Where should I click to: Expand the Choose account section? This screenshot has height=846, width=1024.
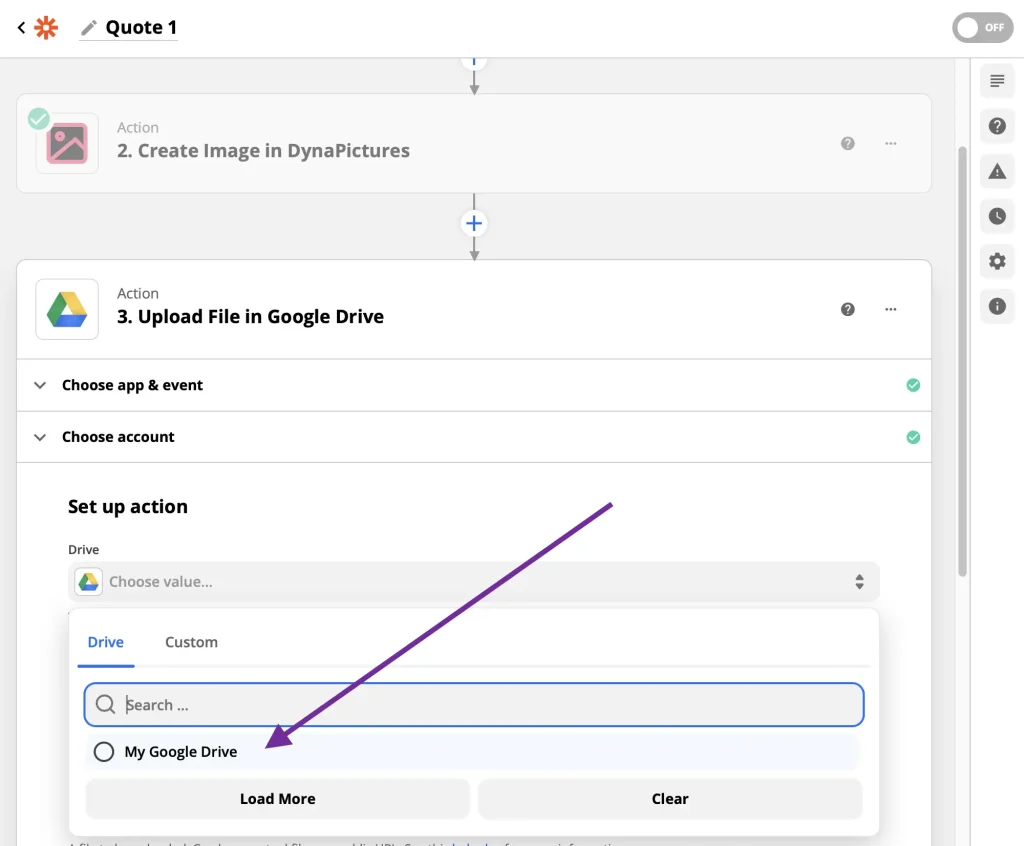click(474, 437)
